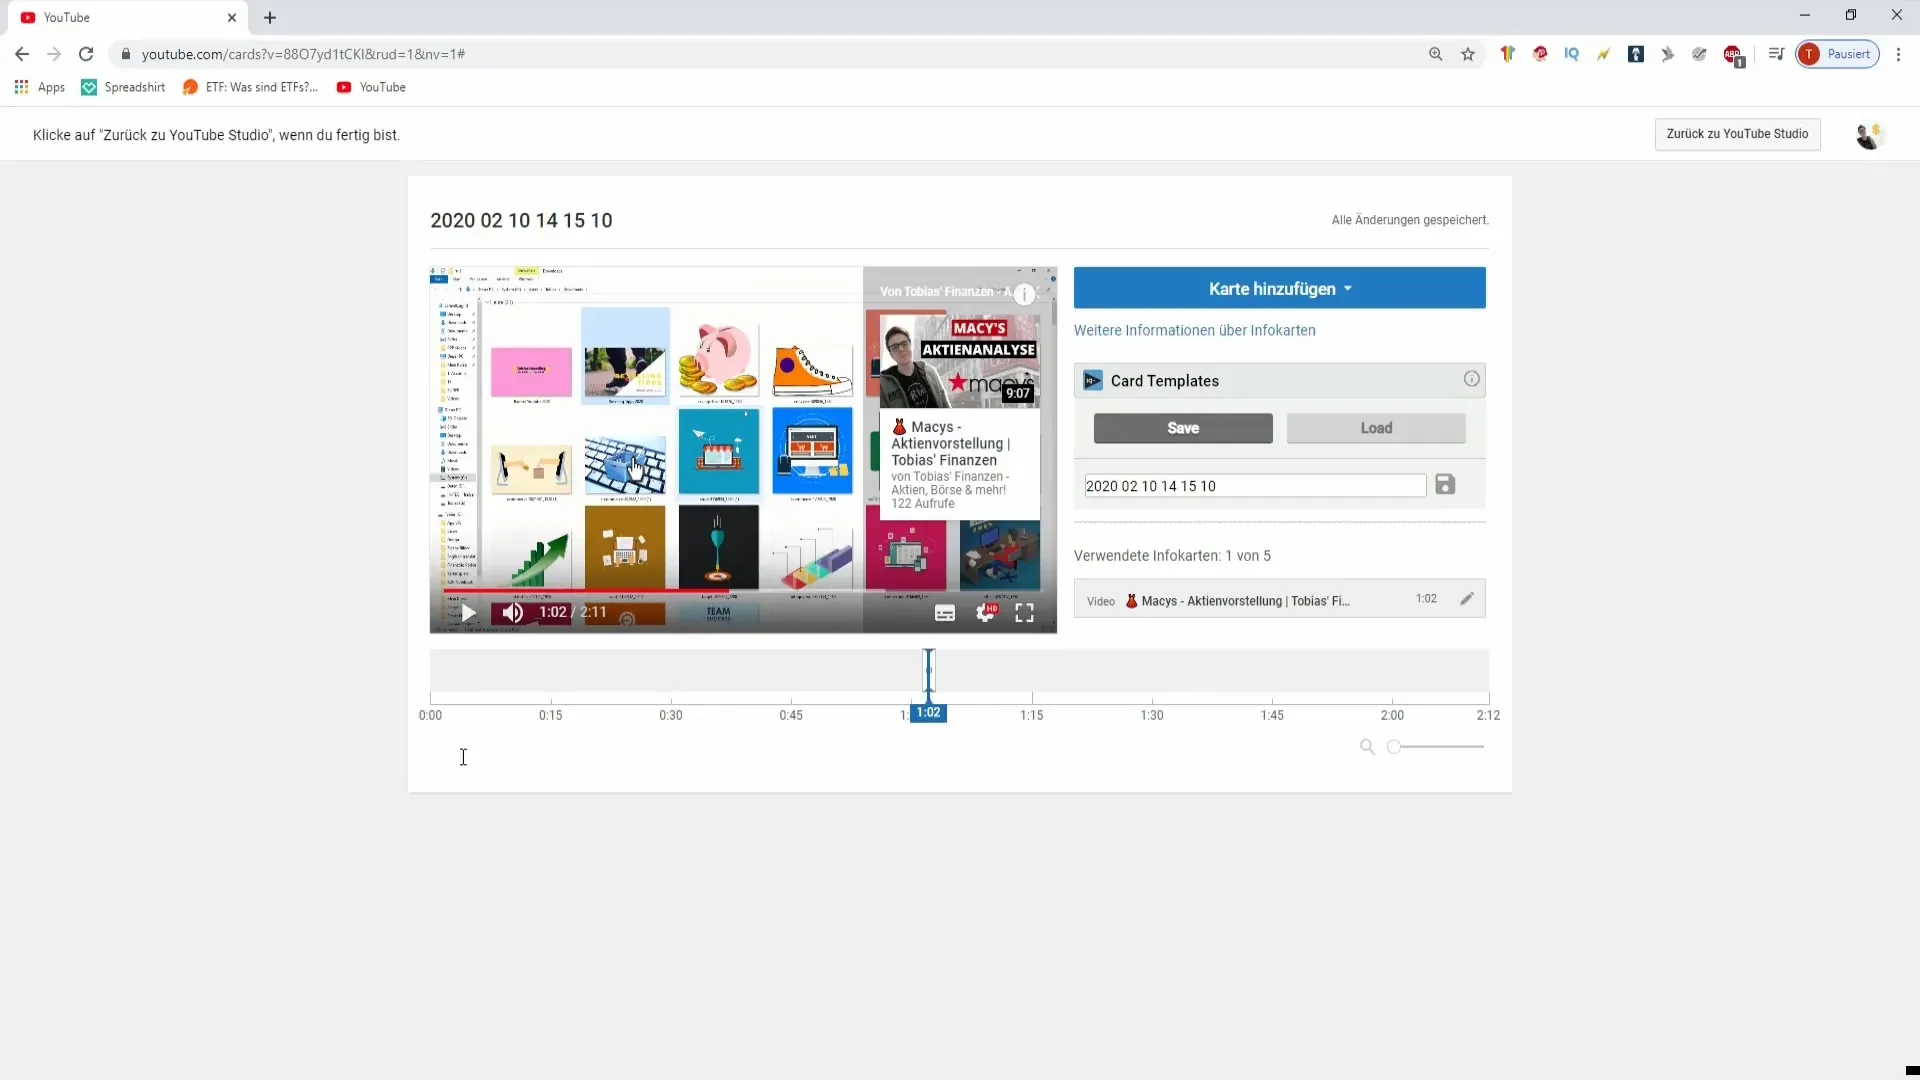Click the Card Templates logo icon
1920x1080 pixels.
1093,380
